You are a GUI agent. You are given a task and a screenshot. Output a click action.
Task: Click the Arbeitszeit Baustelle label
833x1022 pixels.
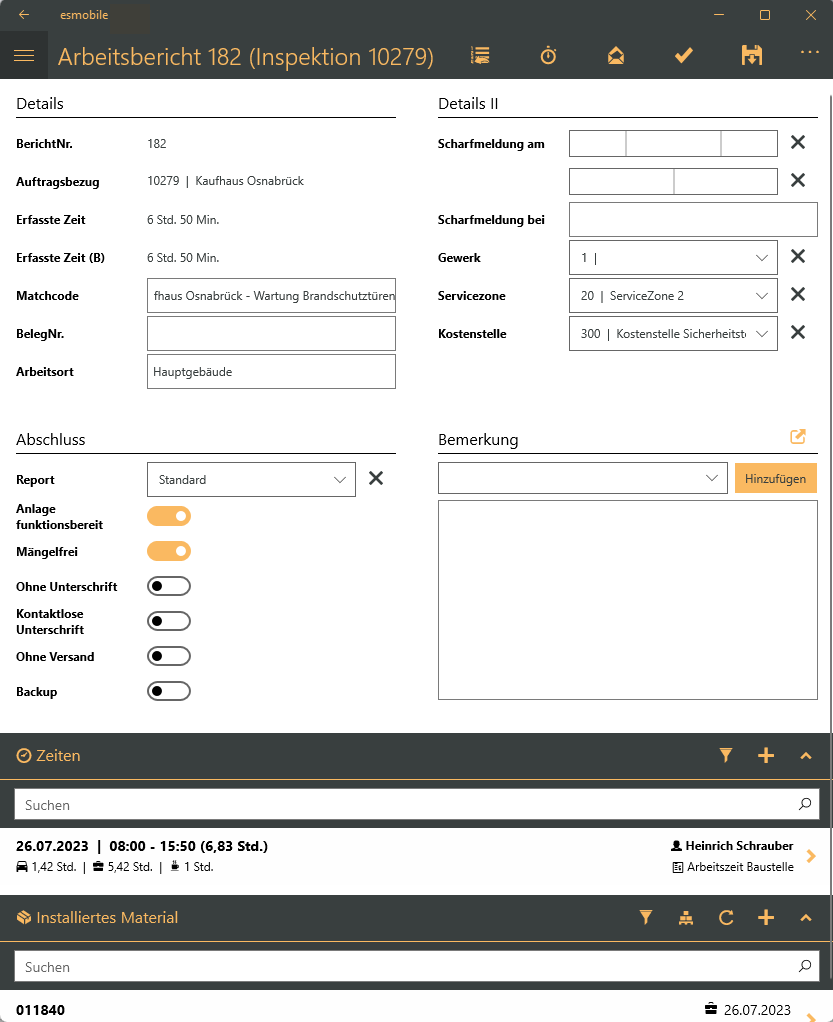point(740,867)
